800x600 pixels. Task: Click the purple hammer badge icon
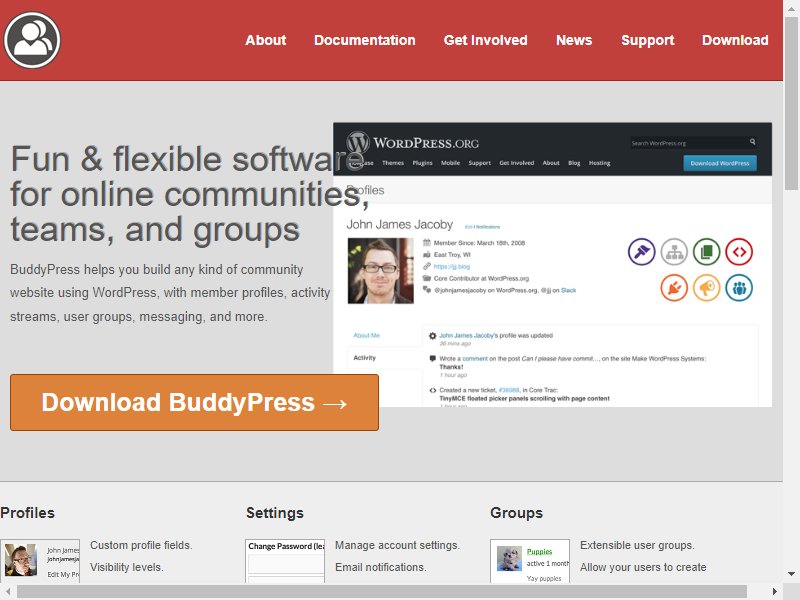(641, 252)
